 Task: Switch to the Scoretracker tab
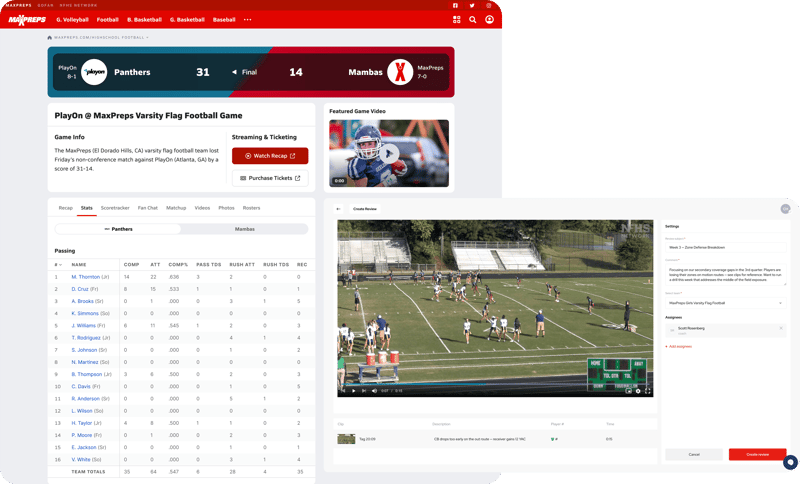[x=115, y=208]
